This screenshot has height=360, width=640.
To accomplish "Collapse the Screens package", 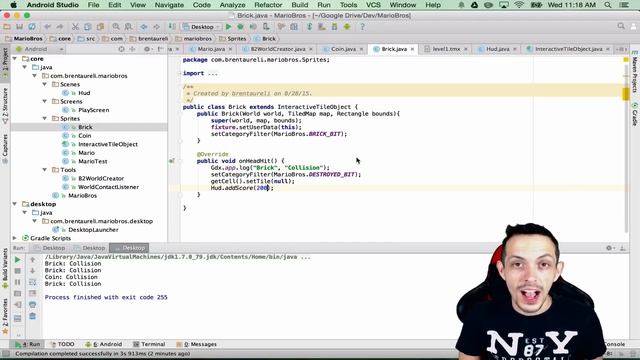I will point(44,102).
